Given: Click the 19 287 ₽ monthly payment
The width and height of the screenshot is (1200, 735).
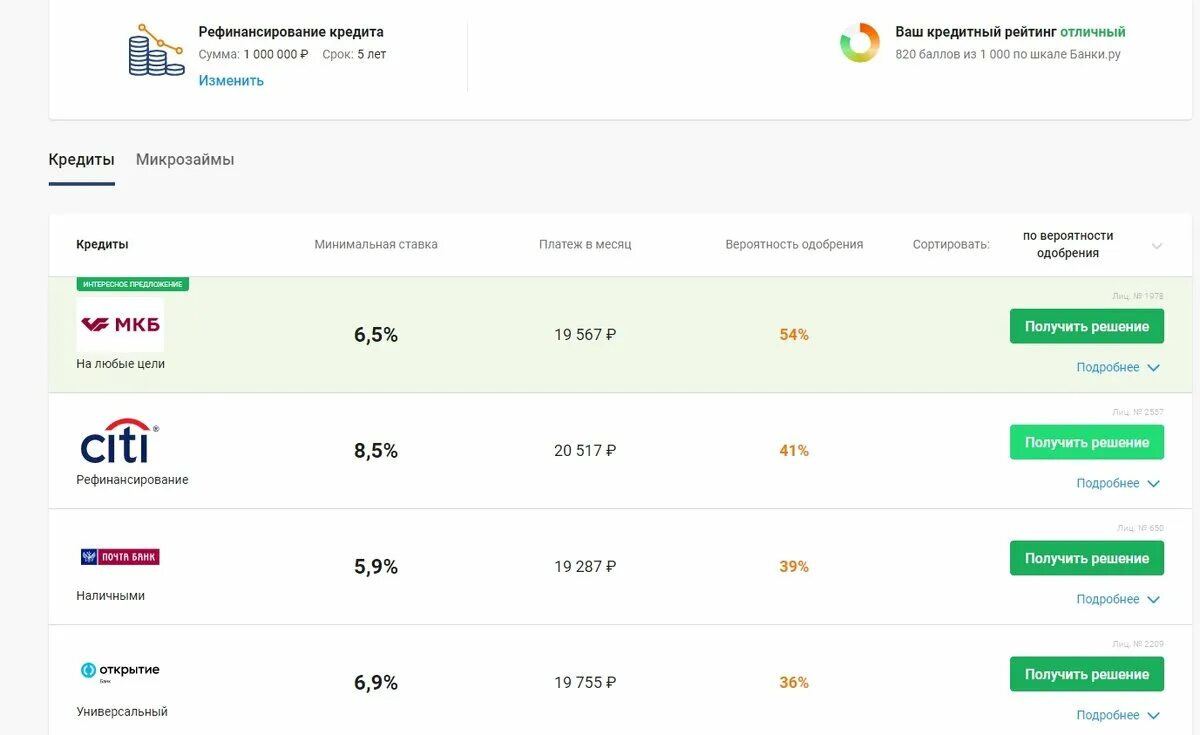Looking at the screenshot, I should tap(585, 567).
